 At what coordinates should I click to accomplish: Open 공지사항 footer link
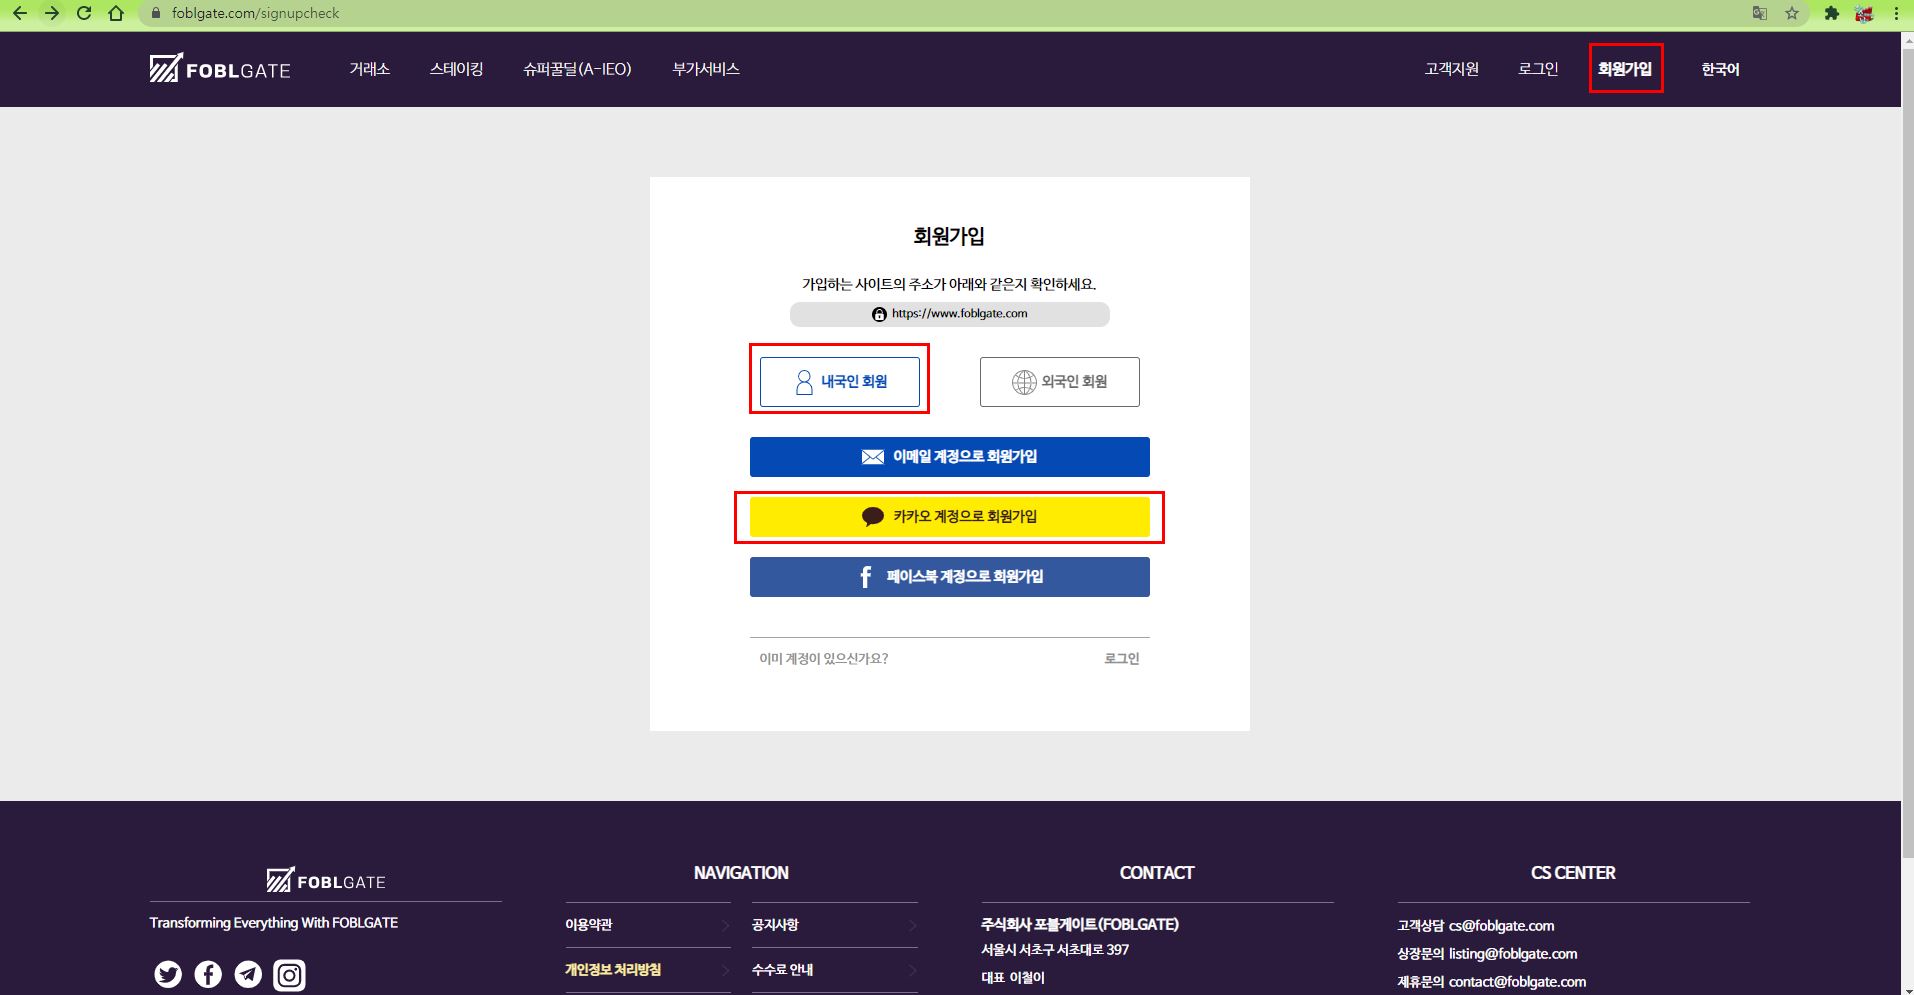[775, 925]
